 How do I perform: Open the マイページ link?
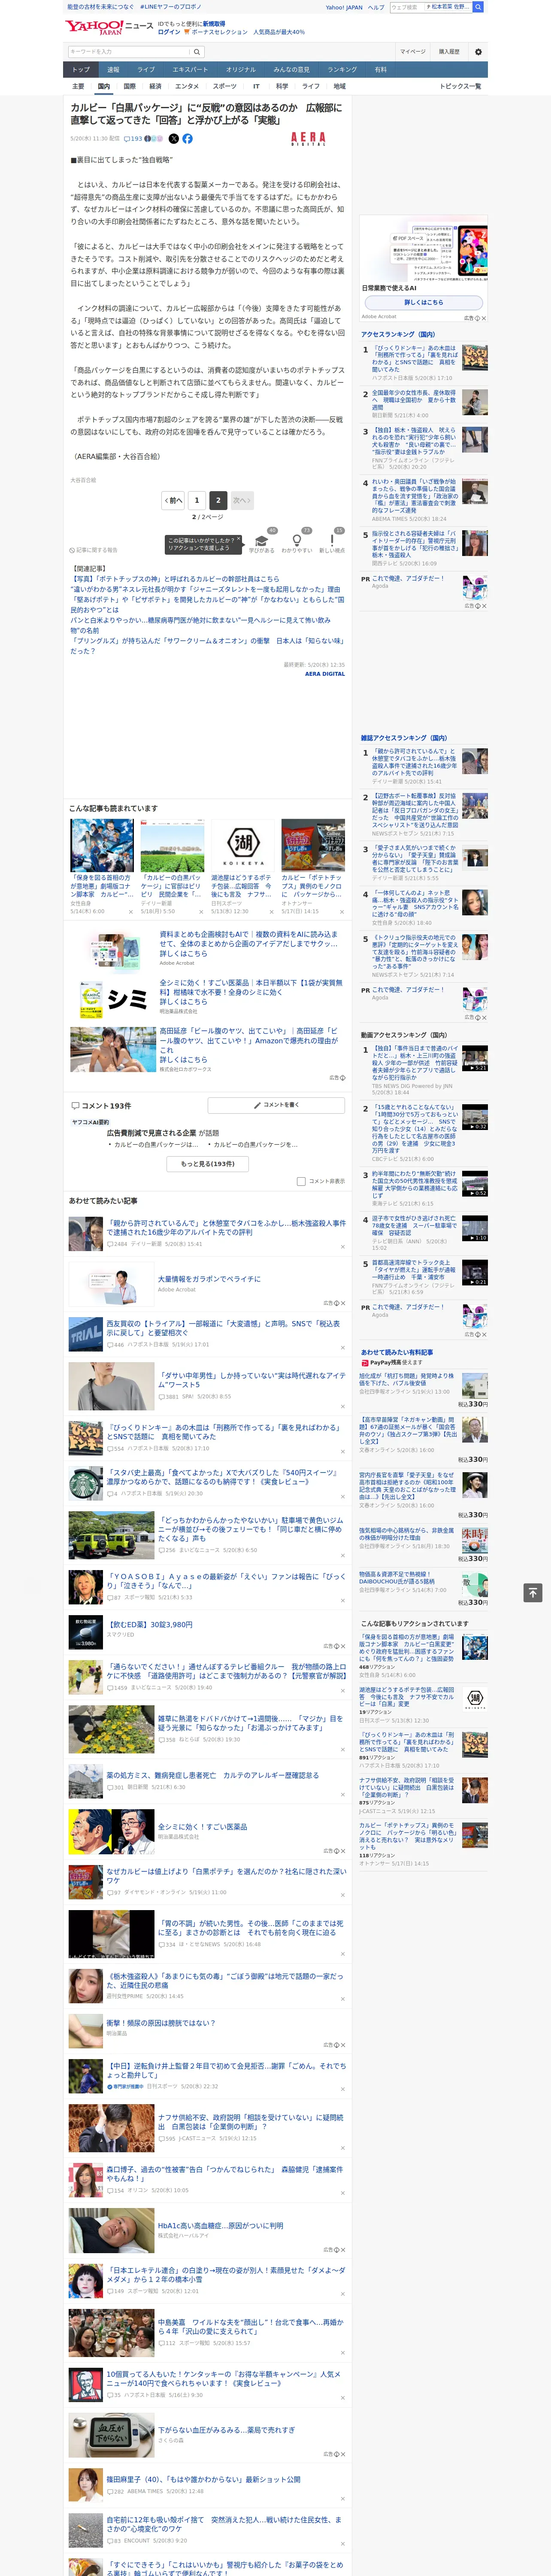click(412, 51)
